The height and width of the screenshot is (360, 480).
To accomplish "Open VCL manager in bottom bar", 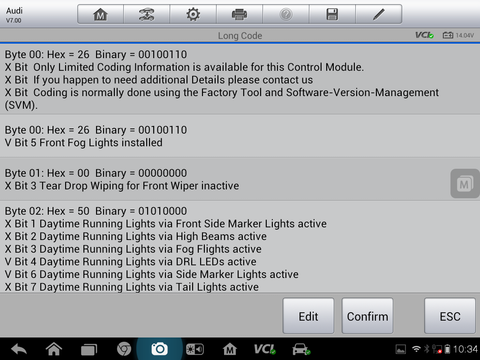I will 265,349.
